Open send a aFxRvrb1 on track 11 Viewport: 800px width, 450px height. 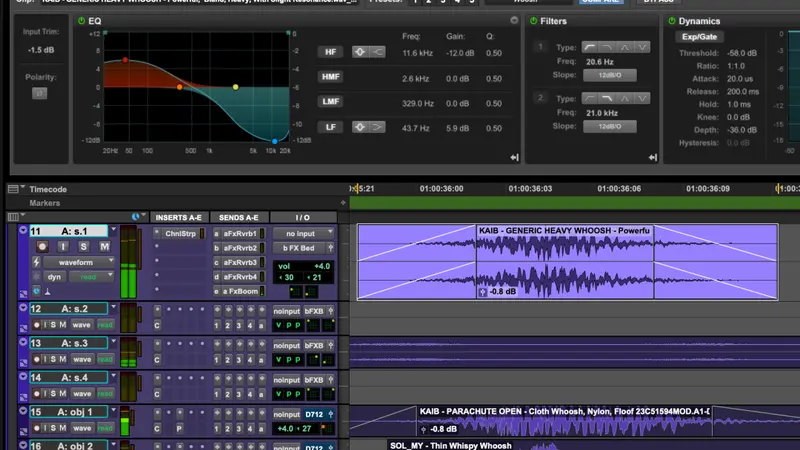(x=240, y=234)
